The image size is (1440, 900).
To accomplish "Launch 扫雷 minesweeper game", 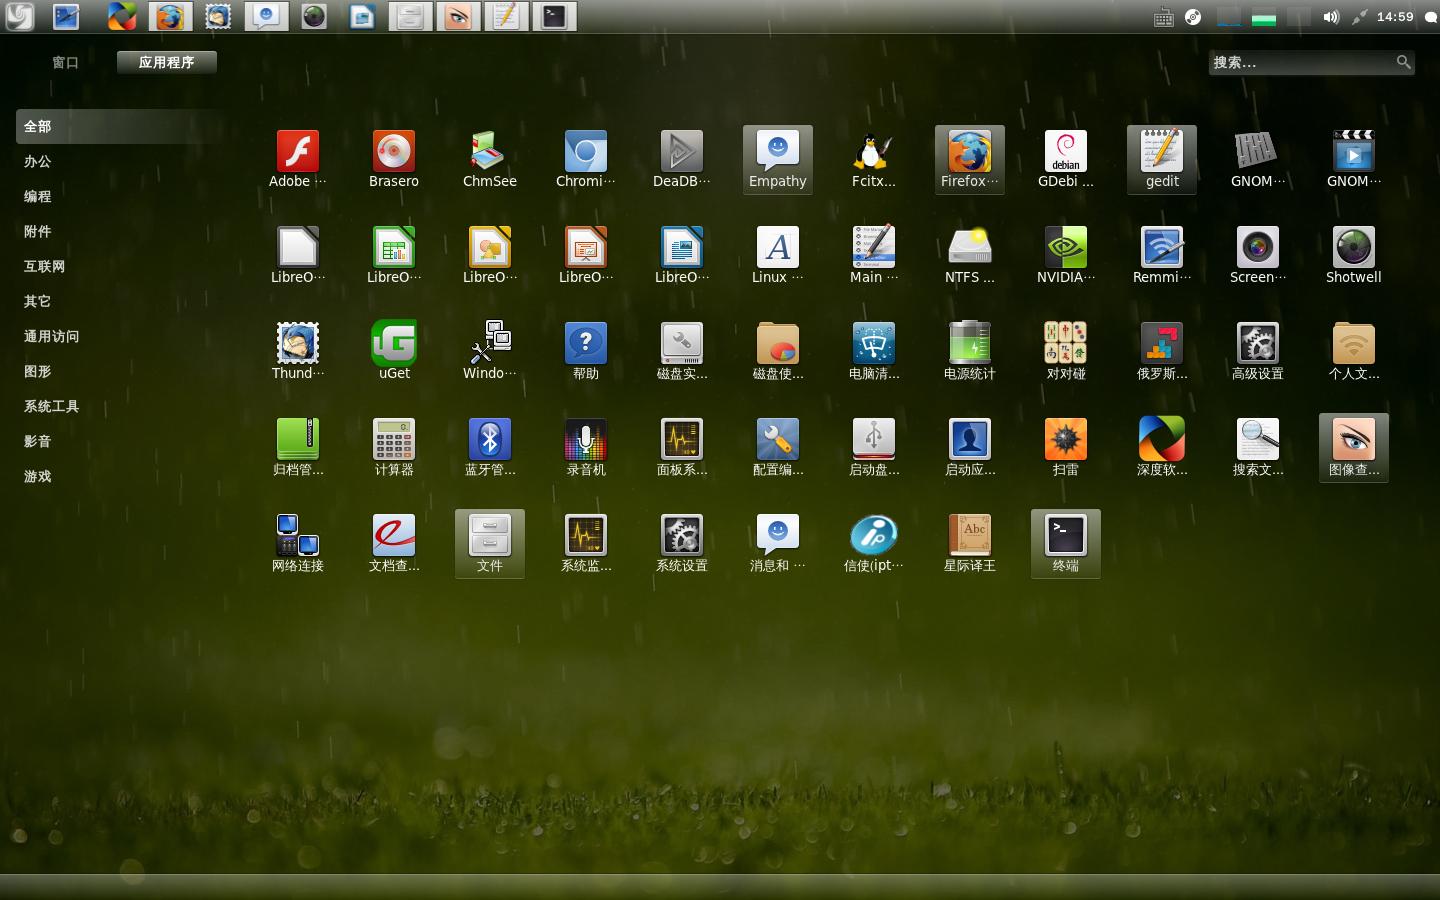I will pos(1066,447).
